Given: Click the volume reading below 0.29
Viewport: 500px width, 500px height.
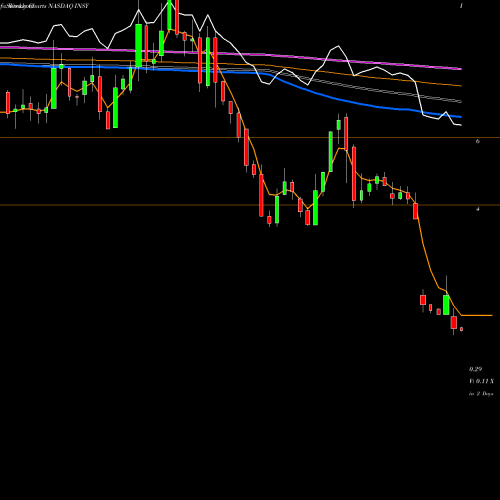Looking at the screenshot, I should pyautogui.click(x=482, y=381).
